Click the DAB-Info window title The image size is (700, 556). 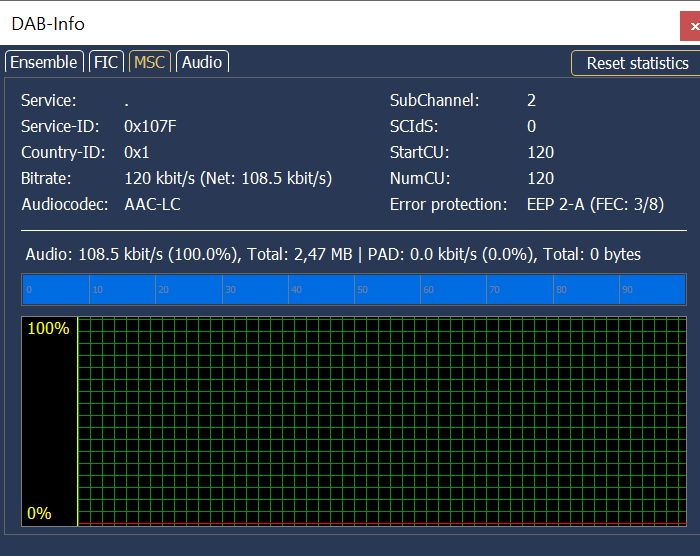click(48, 24)
